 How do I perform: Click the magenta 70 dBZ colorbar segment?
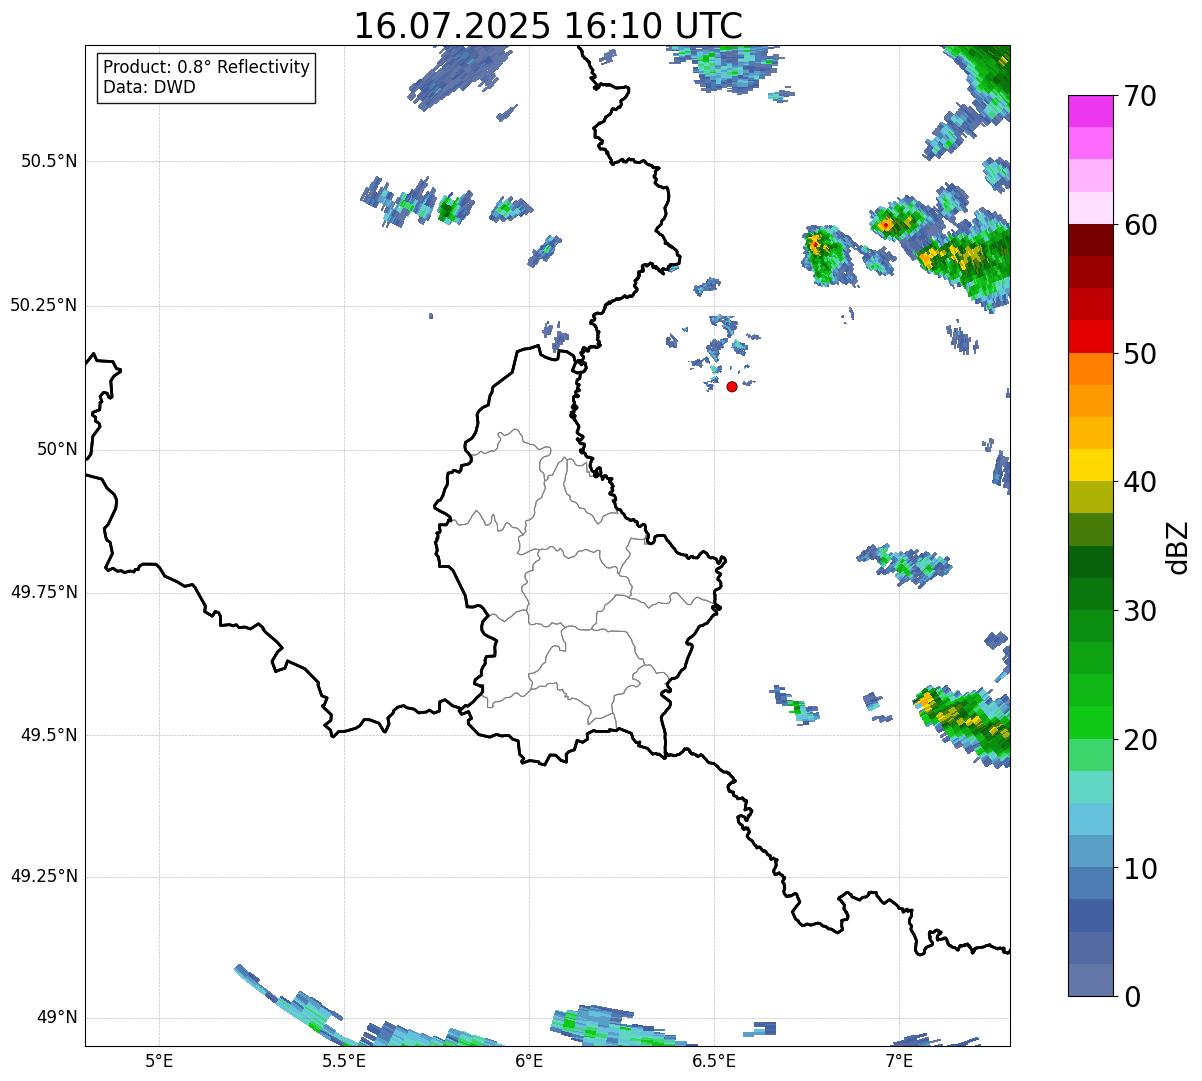1091,111
